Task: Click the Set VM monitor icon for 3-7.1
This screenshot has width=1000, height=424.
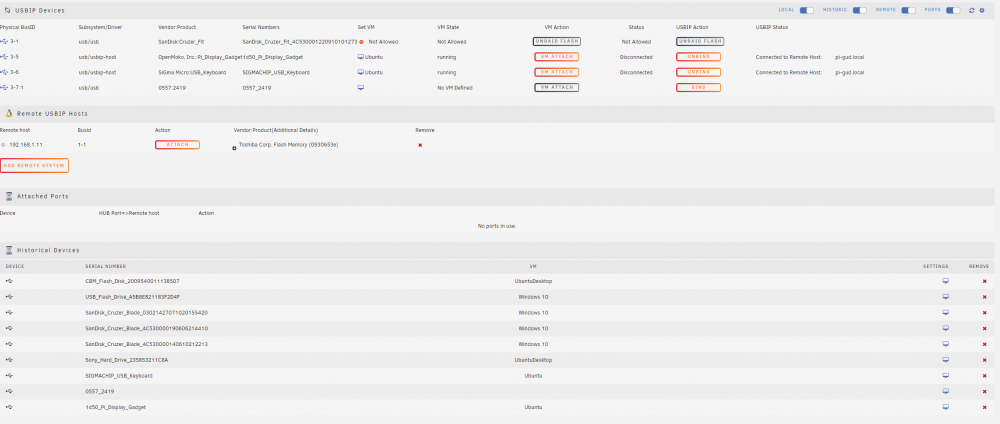Action: pos(360,87)
